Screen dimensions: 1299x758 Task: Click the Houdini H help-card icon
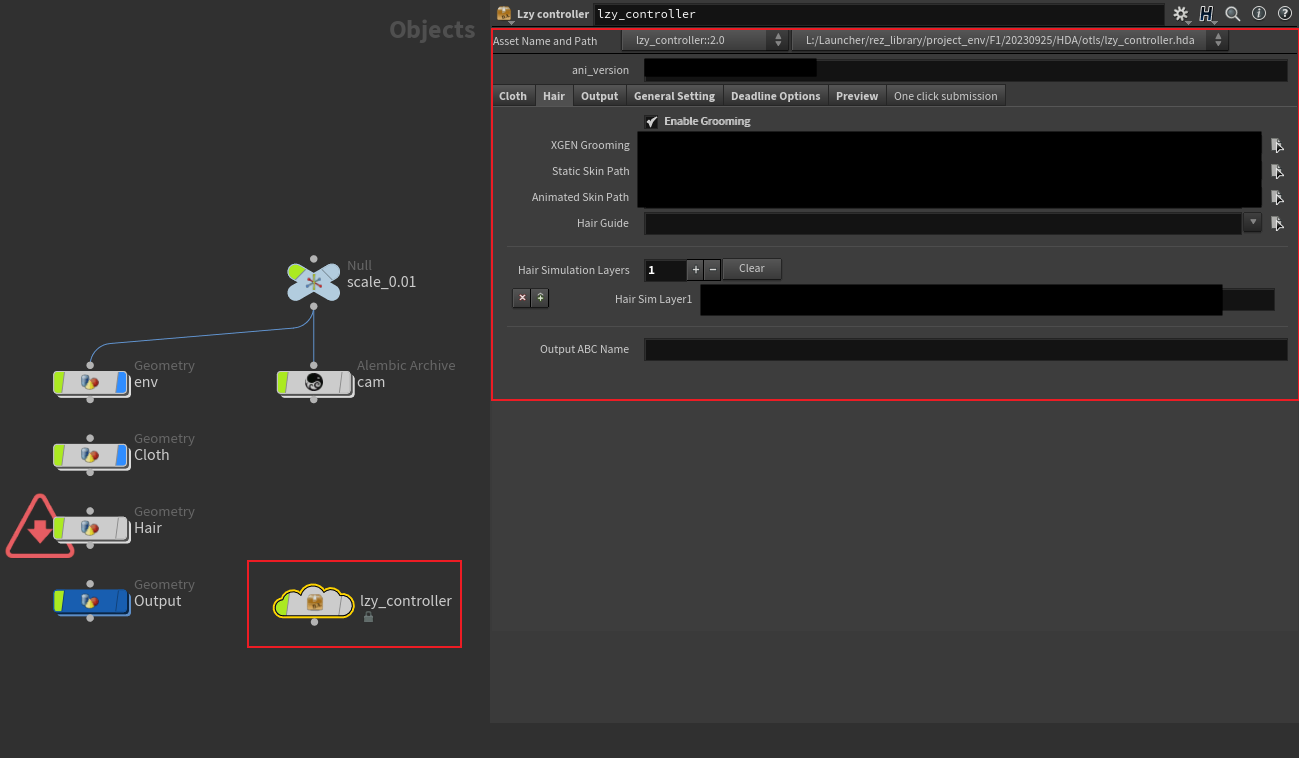tap(1207, 14)
